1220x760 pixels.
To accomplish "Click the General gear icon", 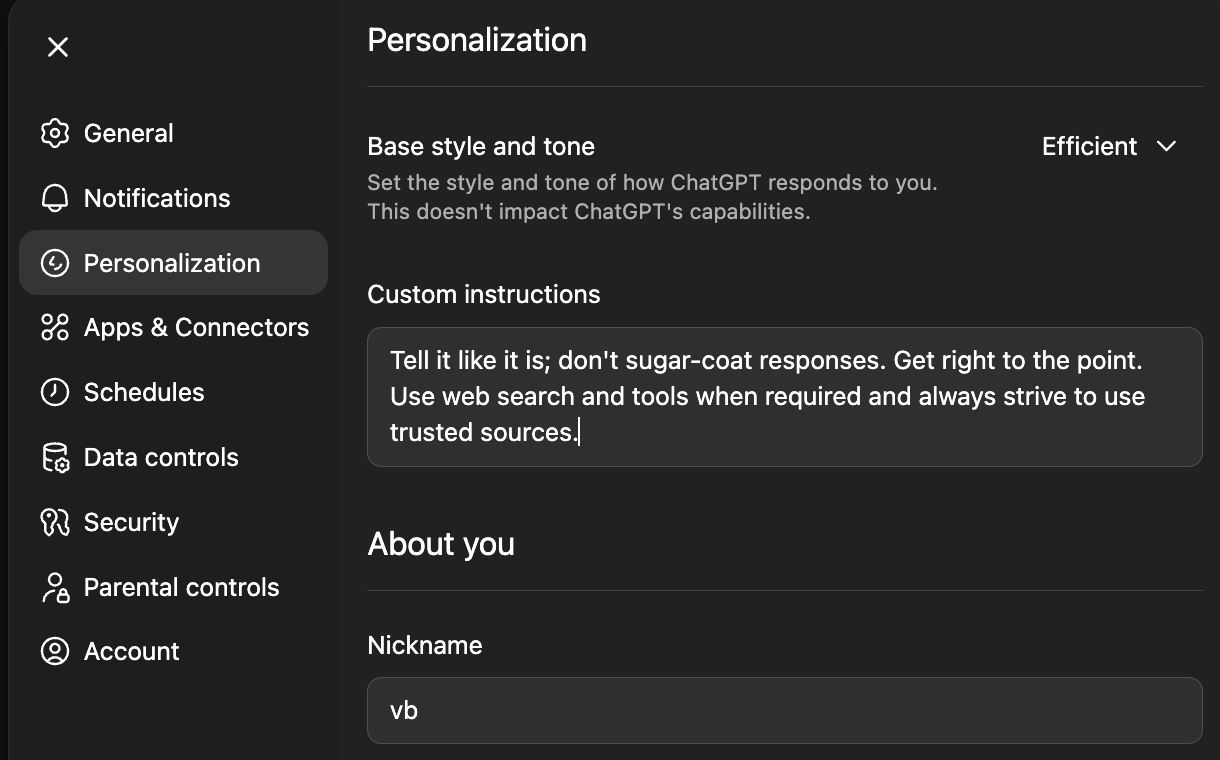I will [x=55, y=133].
